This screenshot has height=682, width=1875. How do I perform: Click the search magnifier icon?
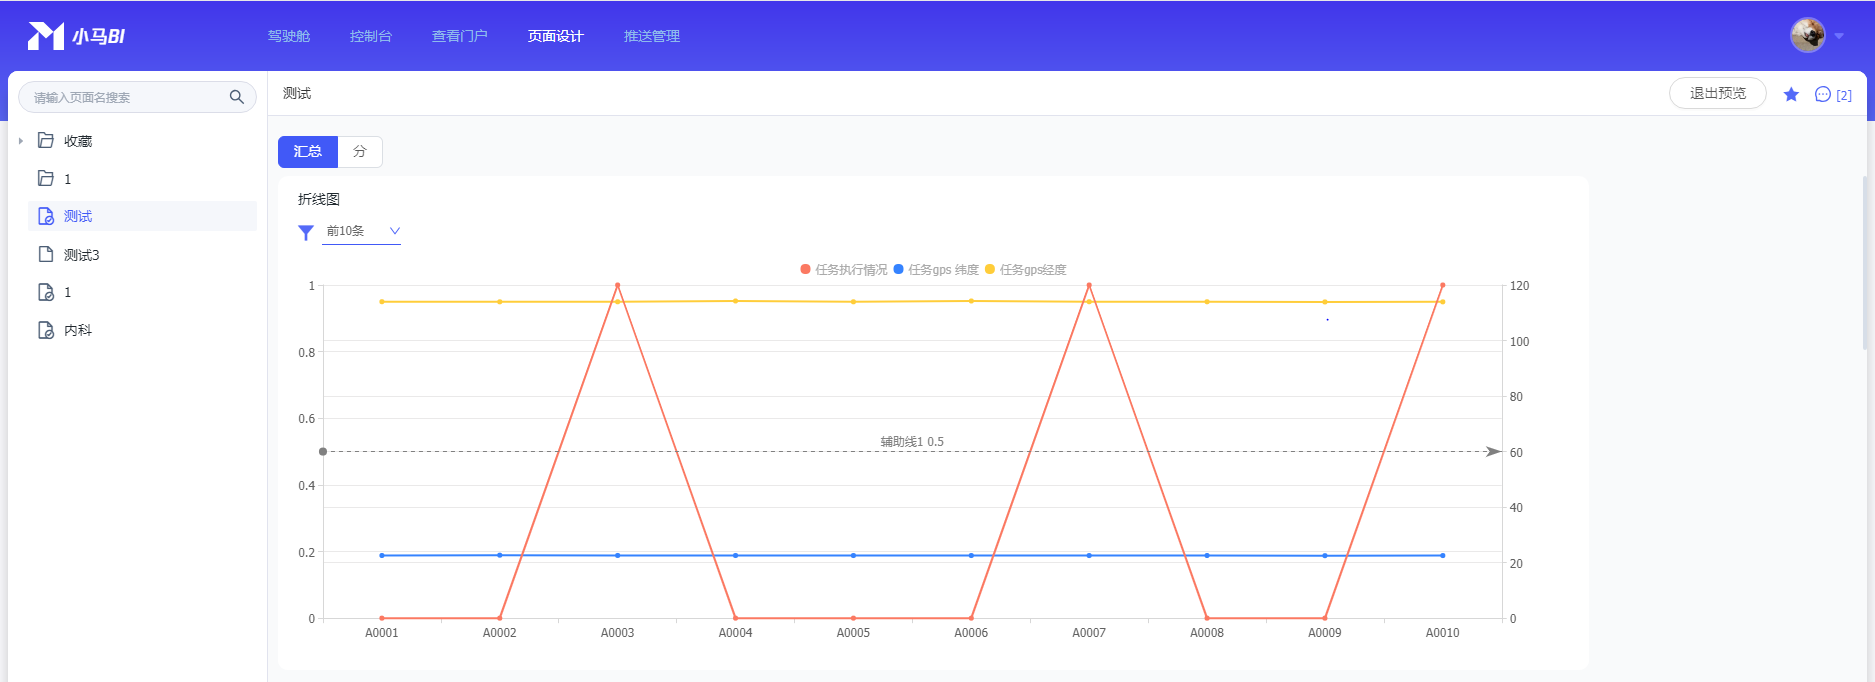tap(237, 97)
